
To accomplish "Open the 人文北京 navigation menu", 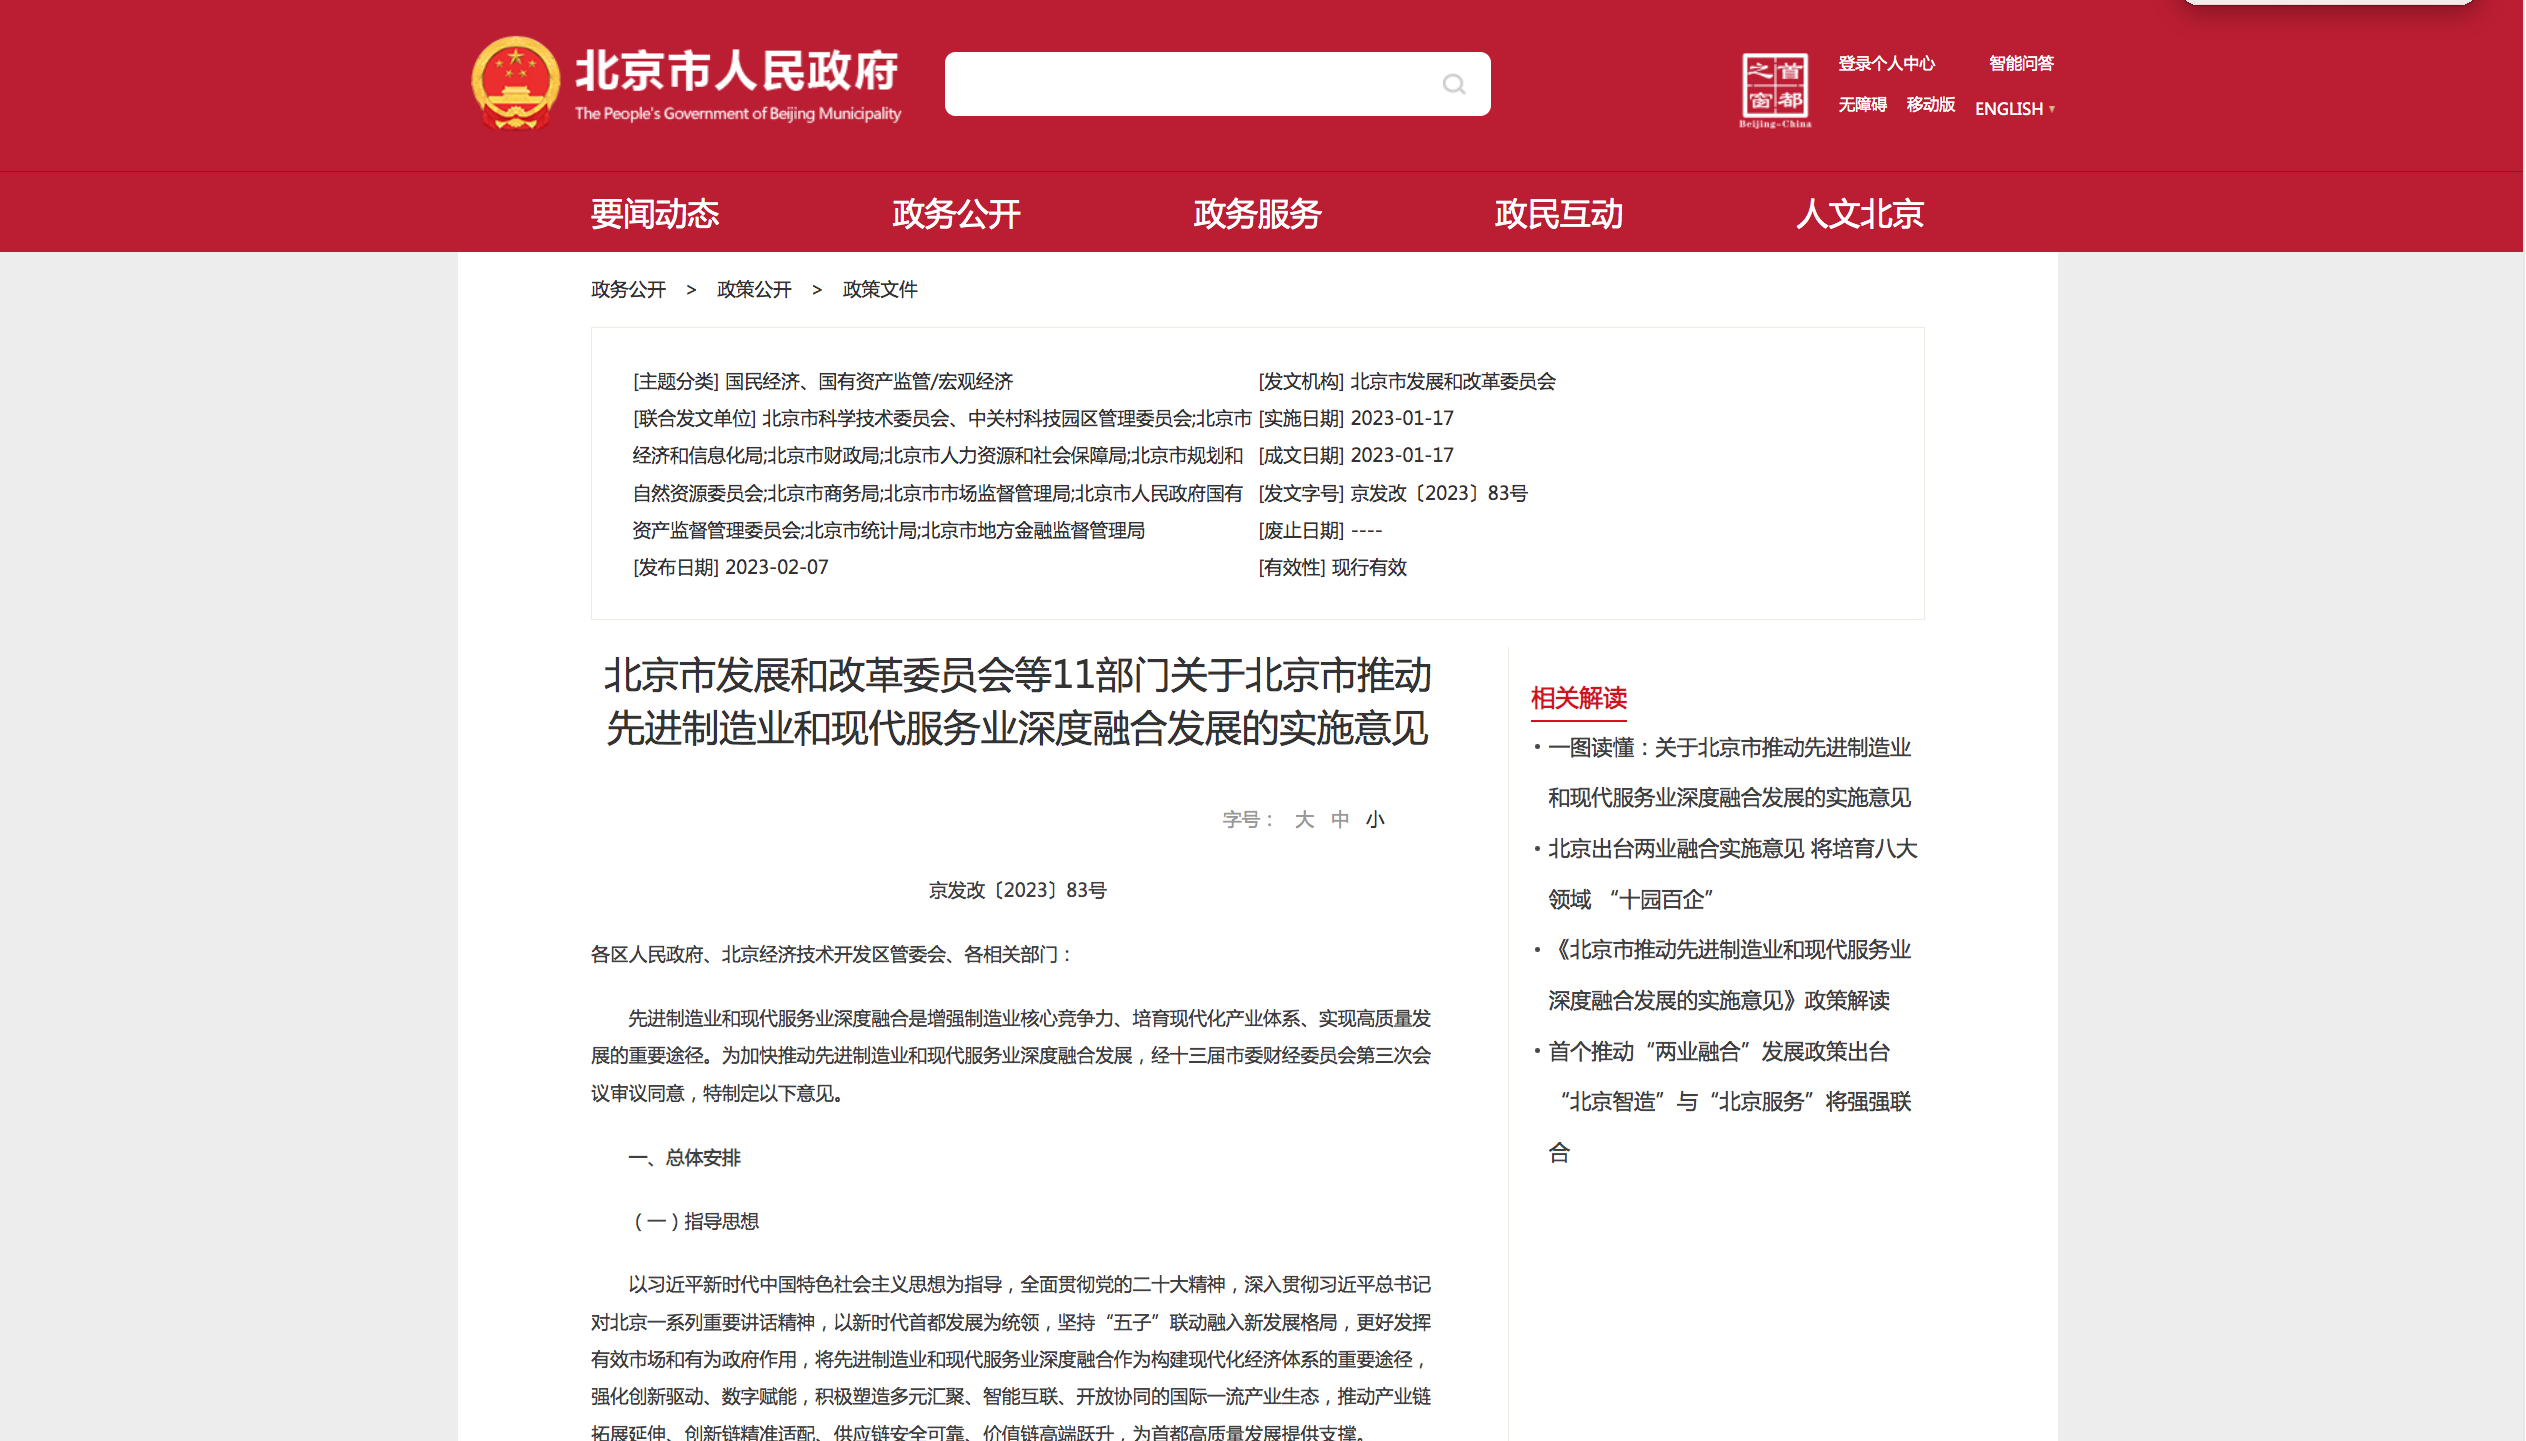I will click(x=1859, y=214).
